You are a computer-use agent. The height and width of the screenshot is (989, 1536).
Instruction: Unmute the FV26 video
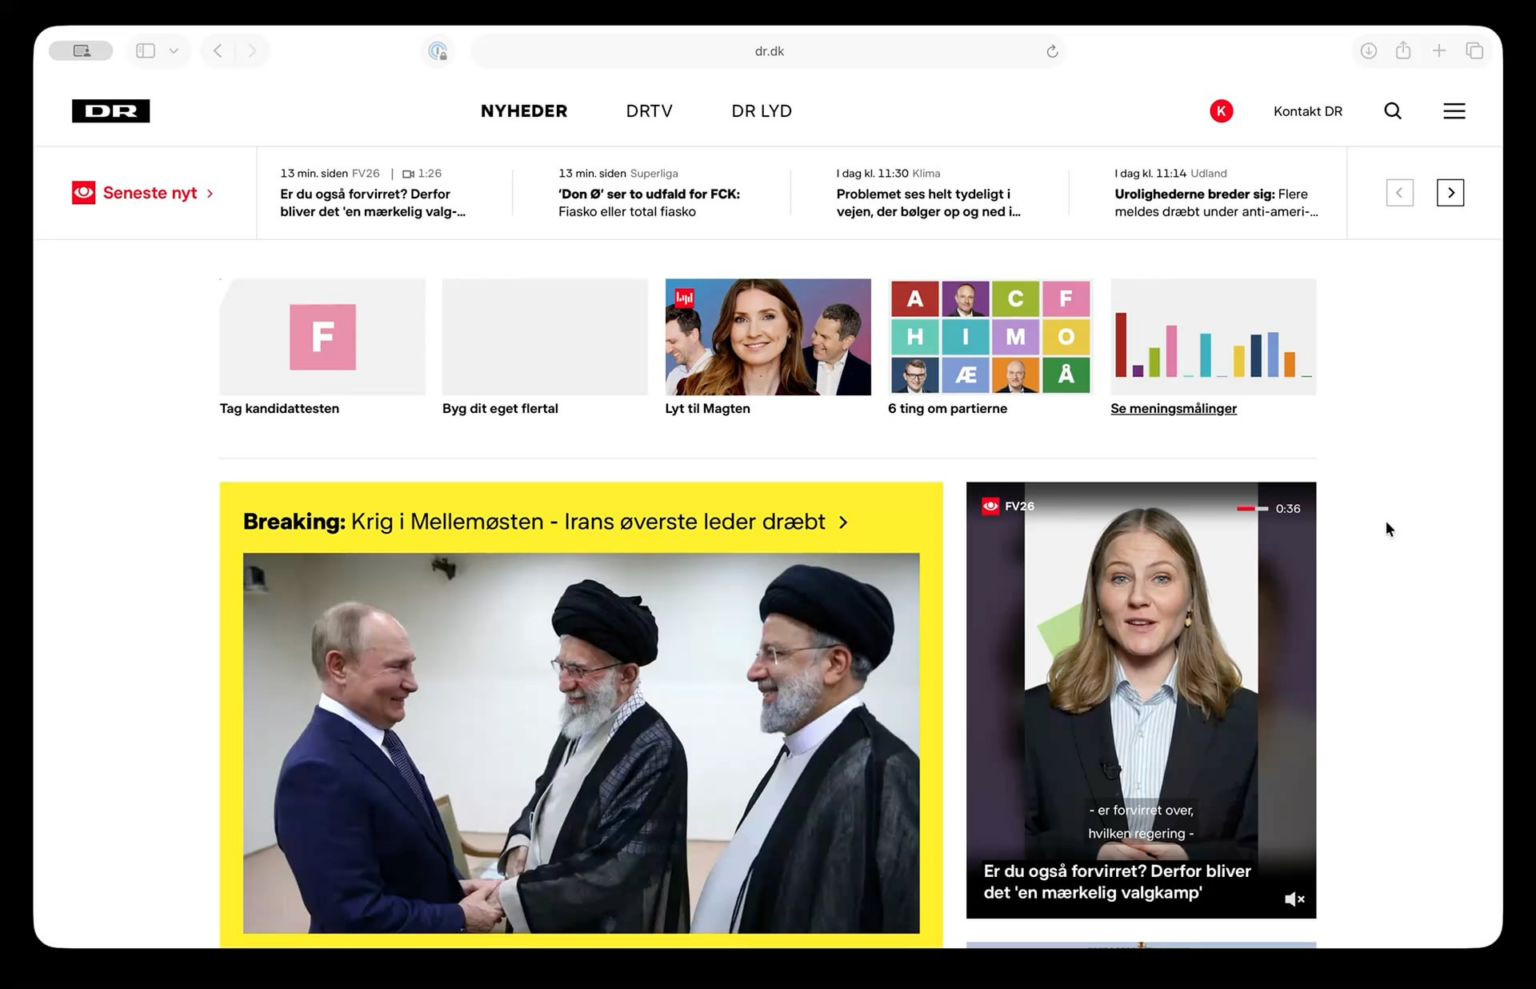[x=1294, y=899]
